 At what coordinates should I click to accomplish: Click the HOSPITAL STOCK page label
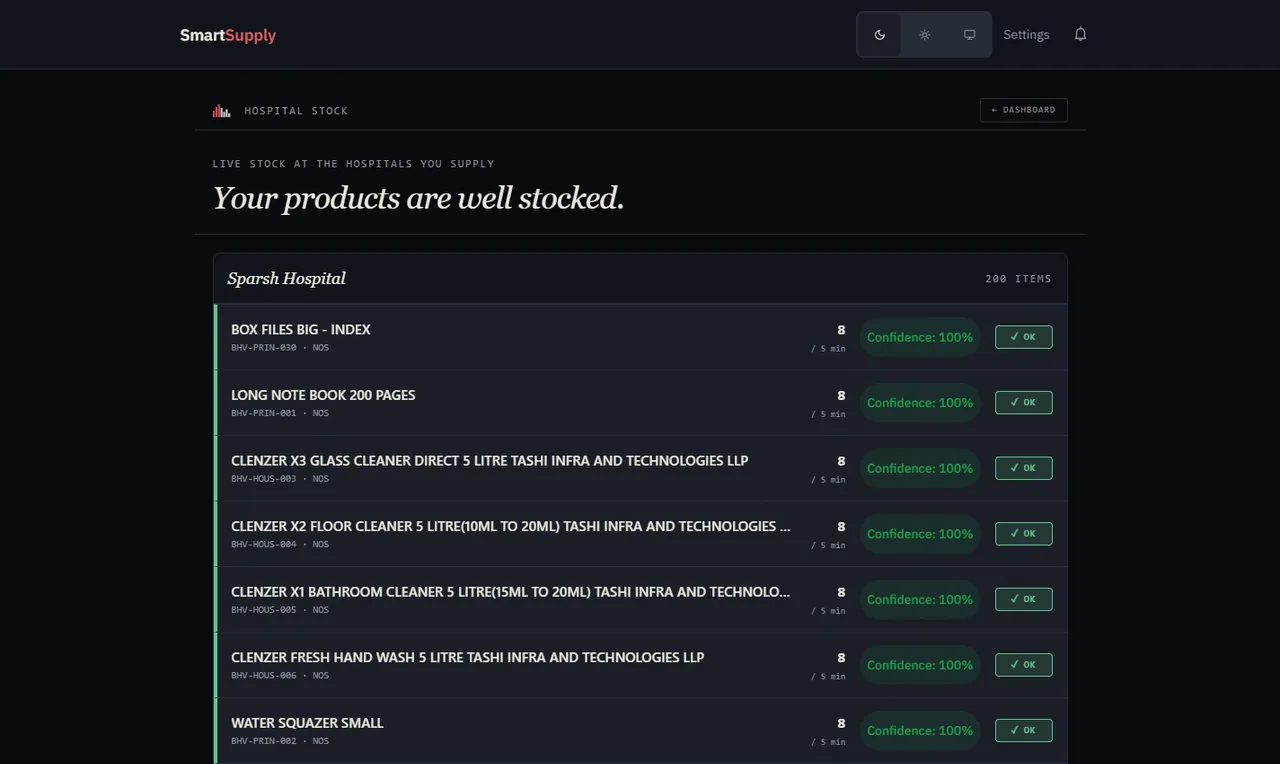(296, 111)
